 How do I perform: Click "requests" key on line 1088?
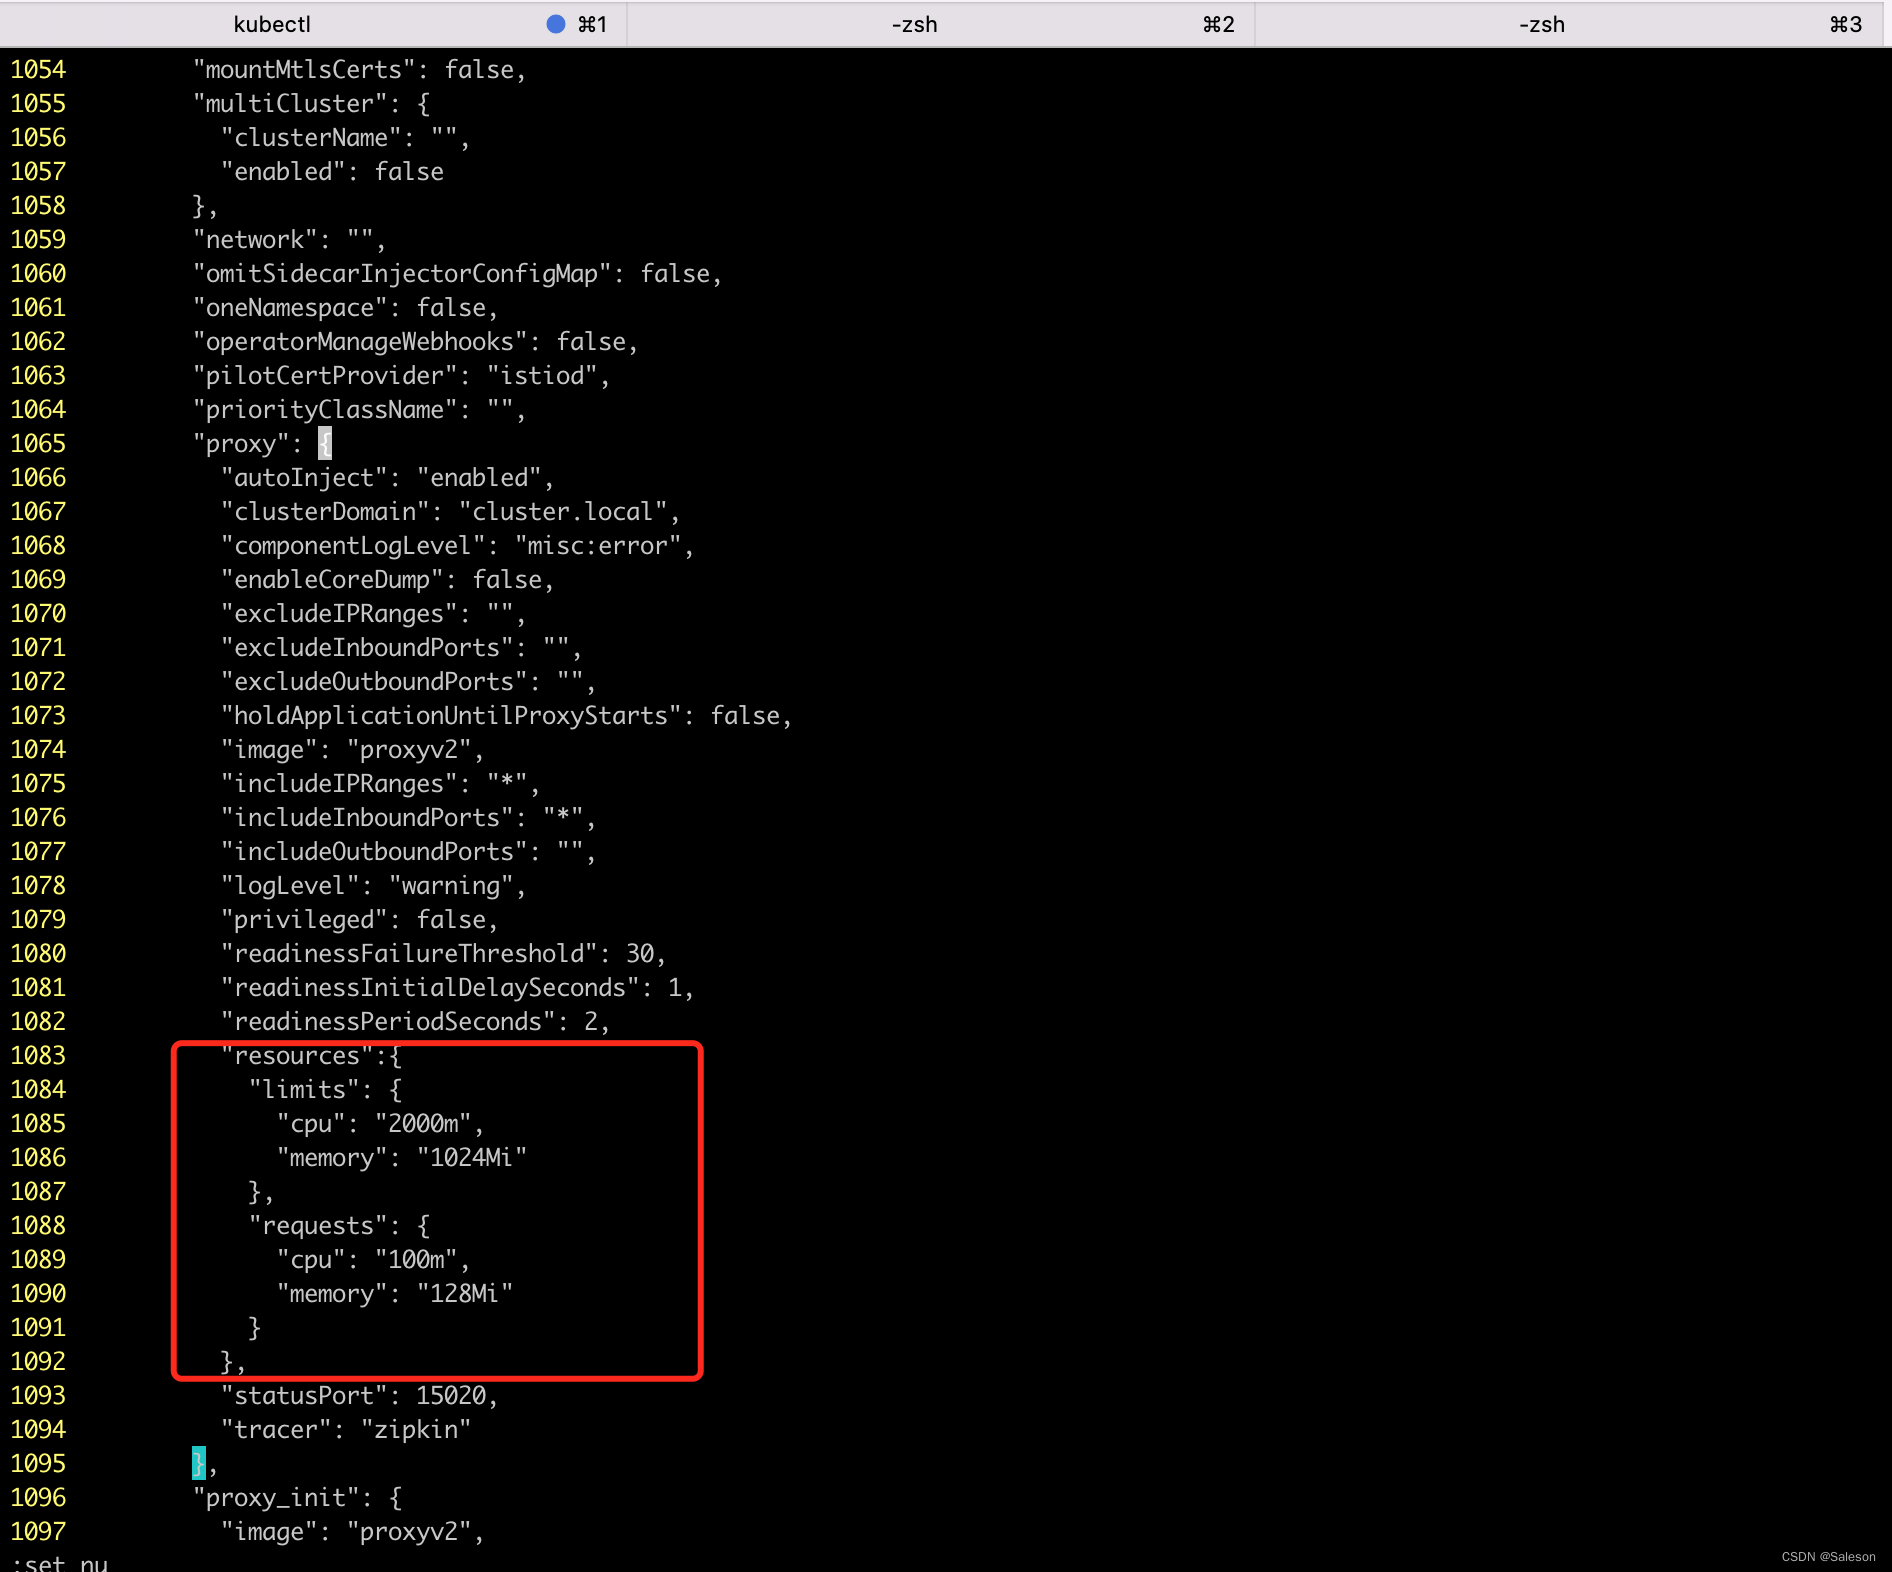318,1226
